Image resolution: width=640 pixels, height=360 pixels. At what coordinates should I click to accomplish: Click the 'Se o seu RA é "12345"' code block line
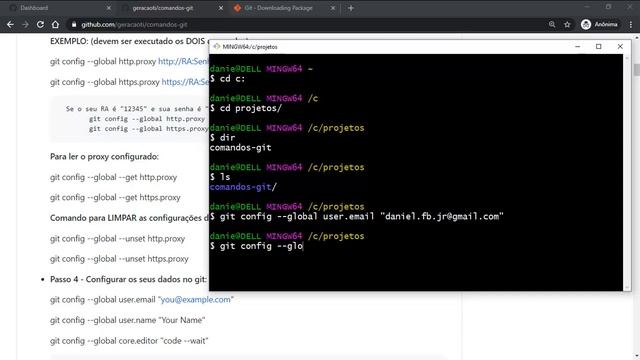tap(137, 109)
